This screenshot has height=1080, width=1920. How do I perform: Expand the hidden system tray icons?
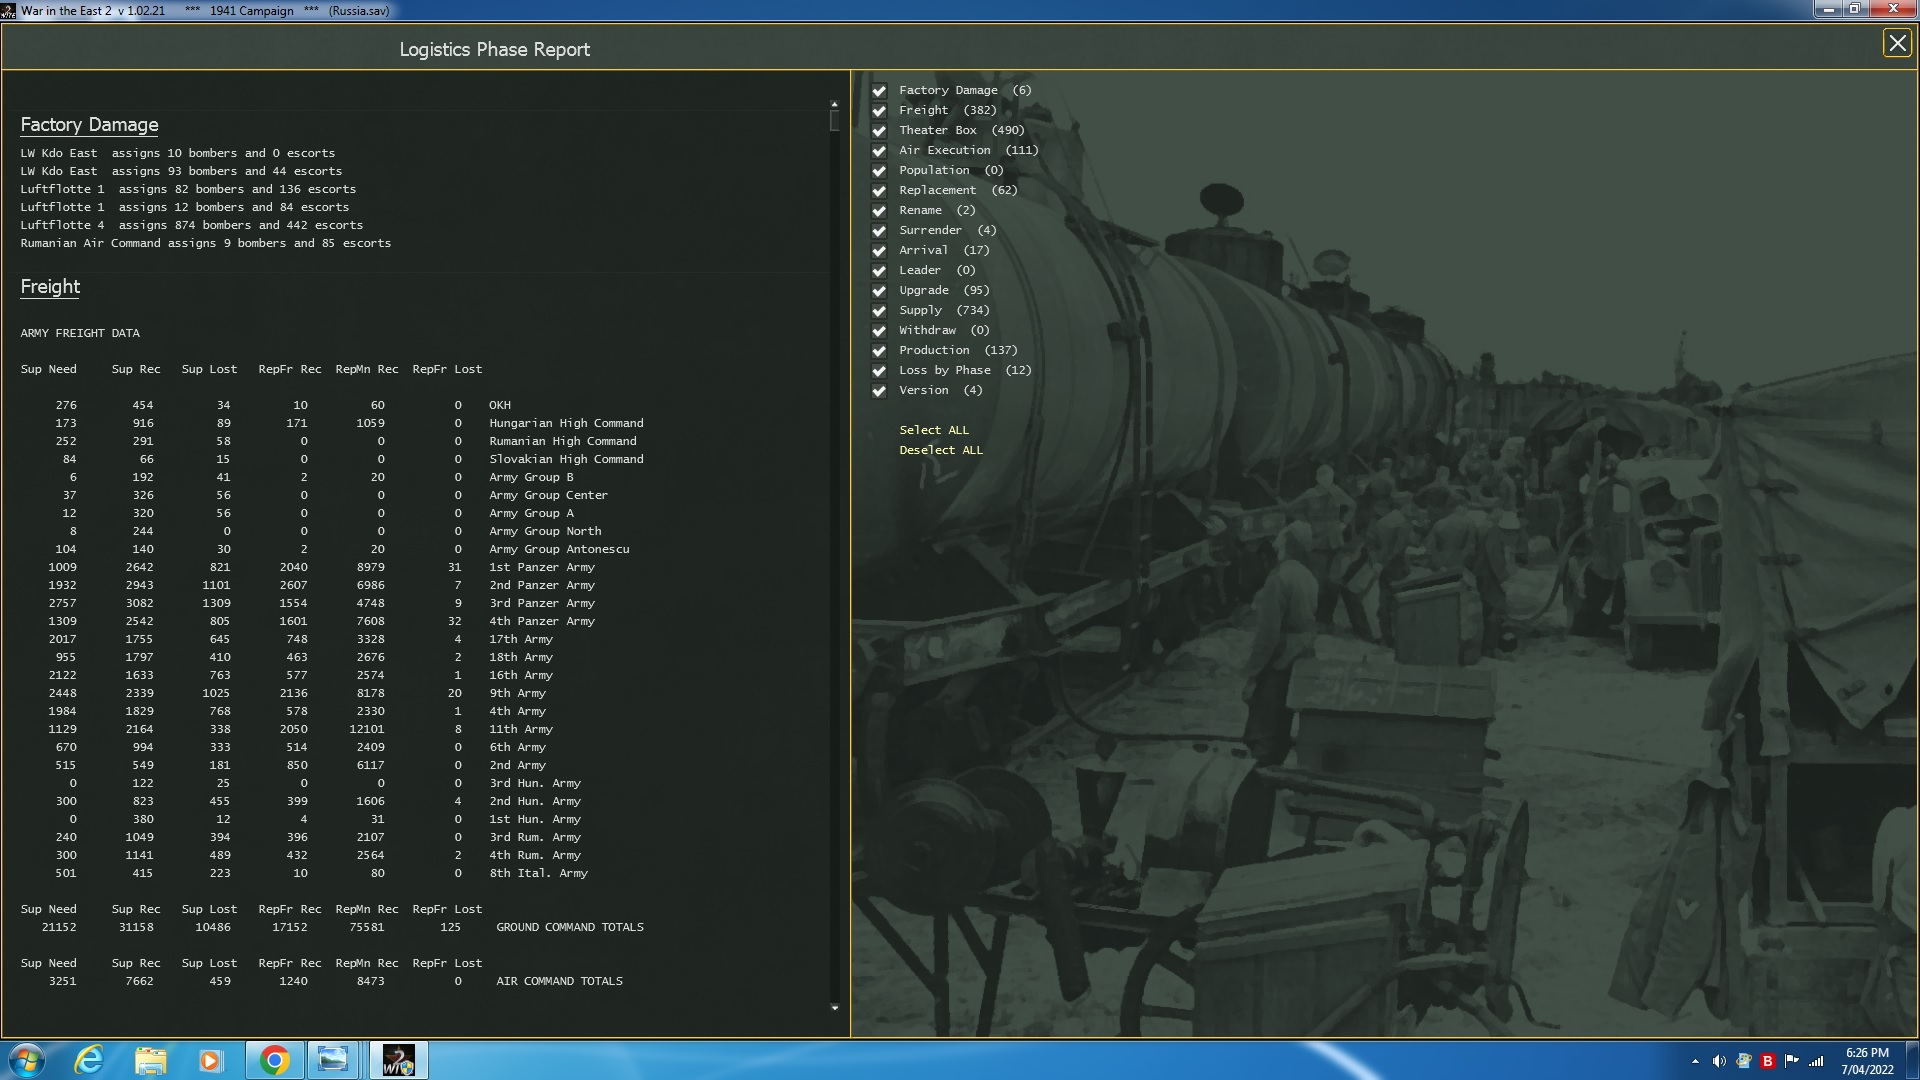tap(1695, 1059)
